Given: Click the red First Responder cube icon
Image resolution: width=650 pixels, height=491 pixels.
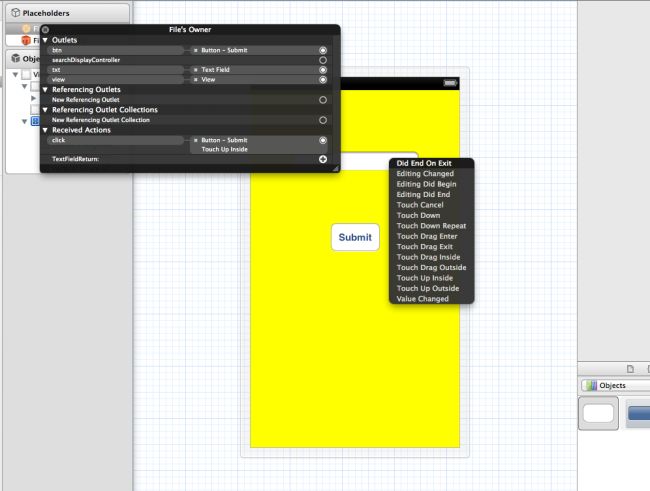Looking at the screenshot, I should point(26,40).
